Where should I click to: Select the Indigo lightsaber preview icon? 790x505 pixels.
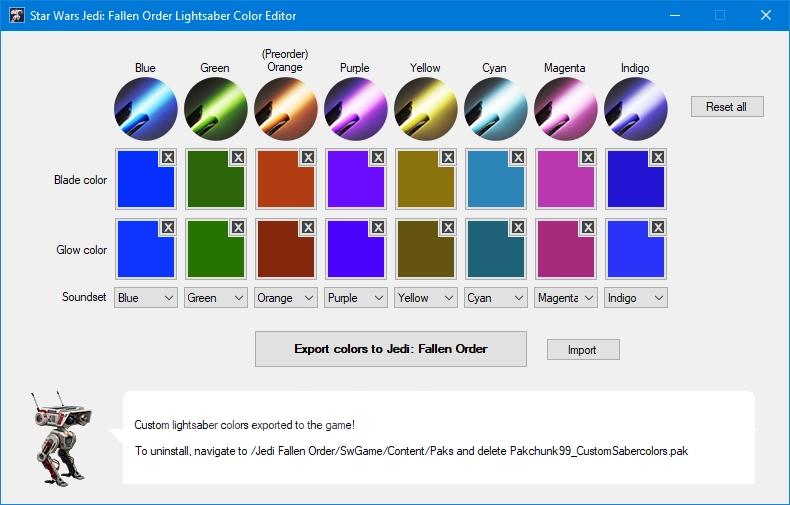click(636, 109)
